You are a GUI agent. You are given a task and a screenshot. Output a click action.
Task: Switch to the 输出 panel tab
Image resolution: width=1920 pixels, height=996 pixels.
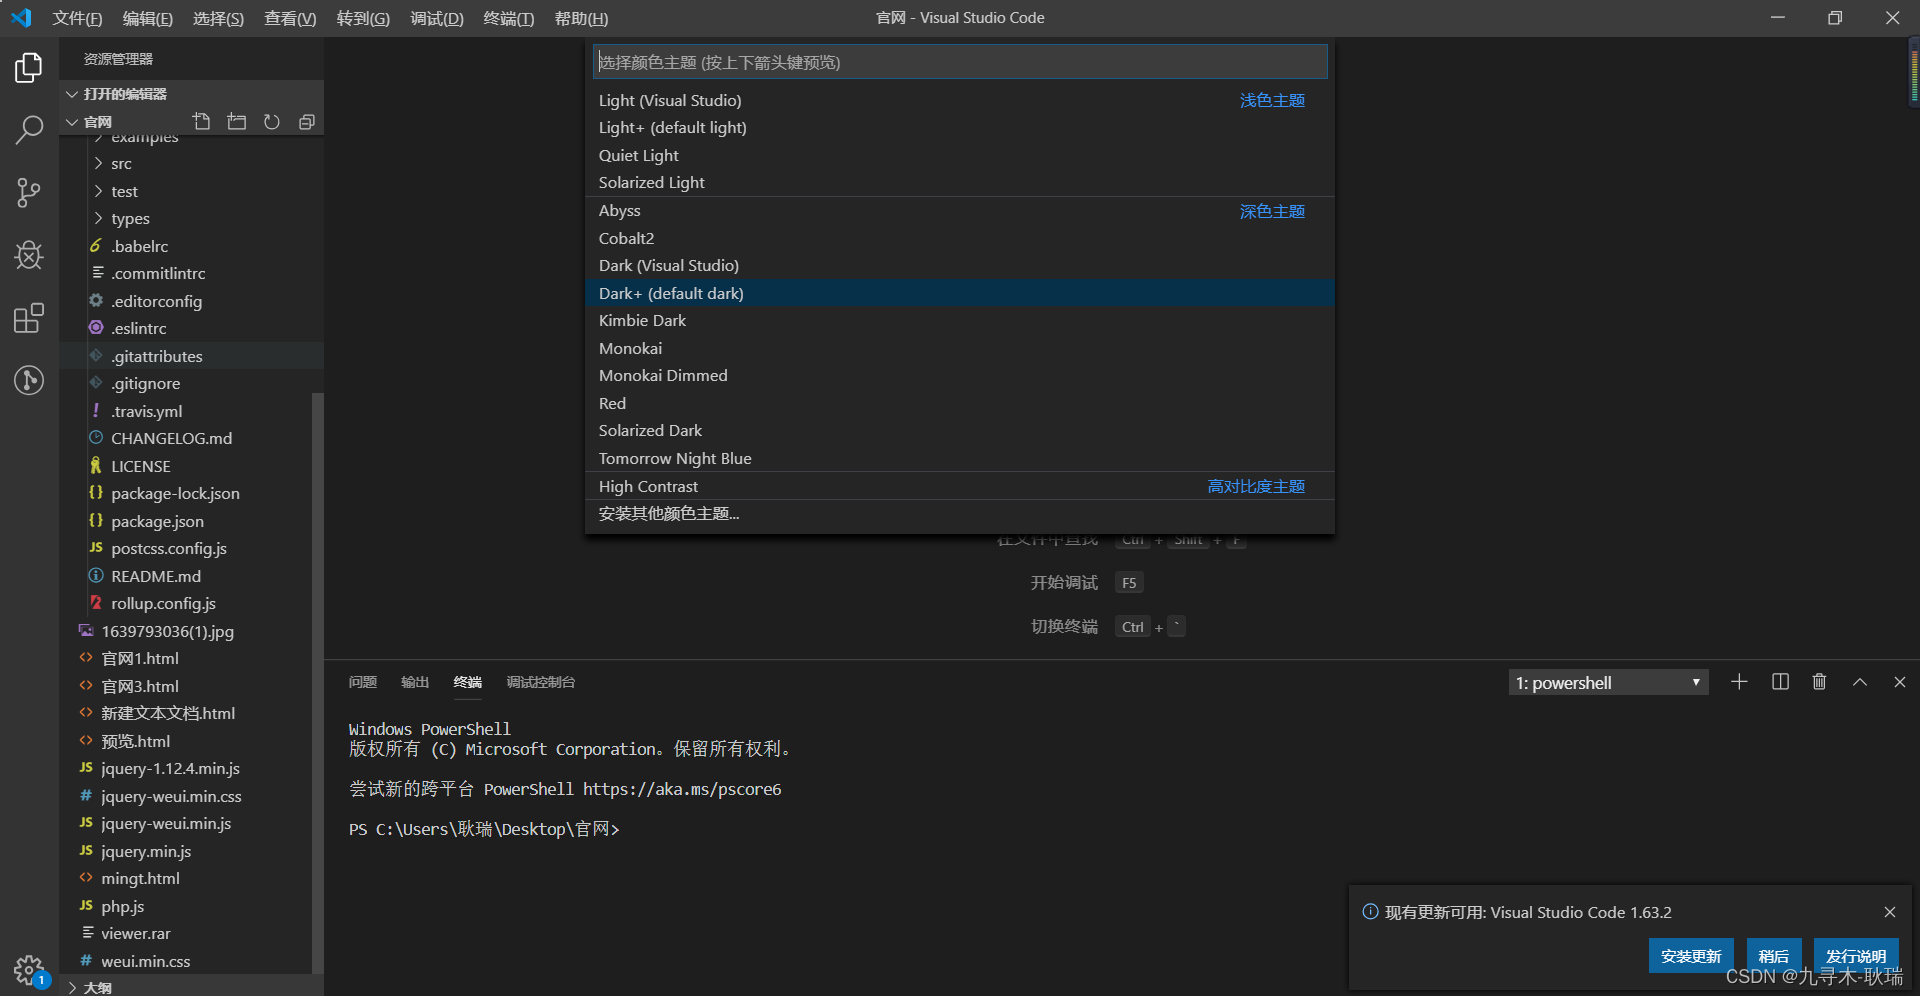click(415, 682)
